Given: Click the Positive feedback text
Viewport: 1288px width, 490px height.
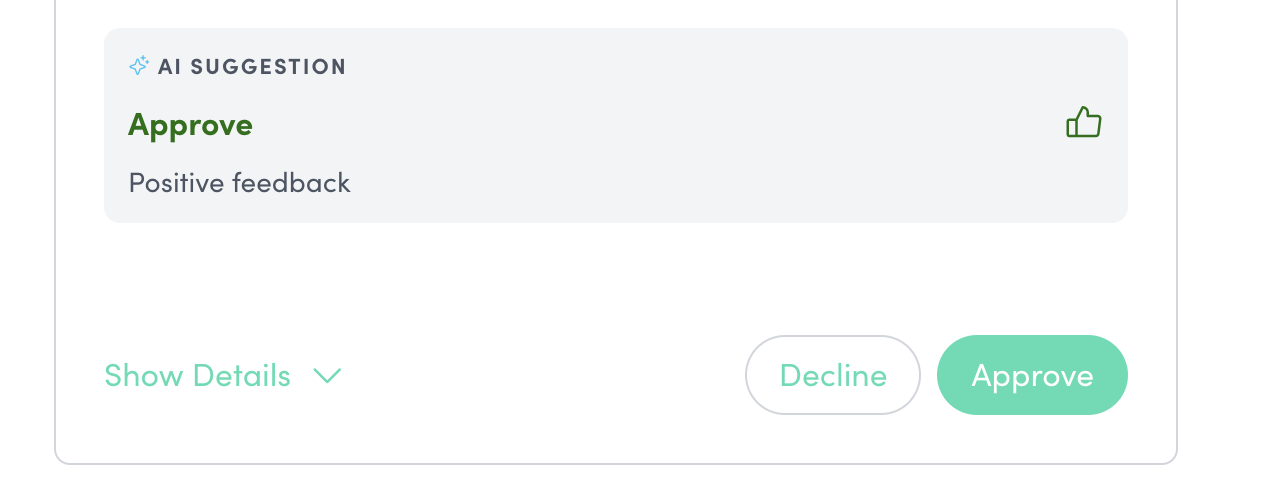Looking at the screenshot, I should pos(239,183).
